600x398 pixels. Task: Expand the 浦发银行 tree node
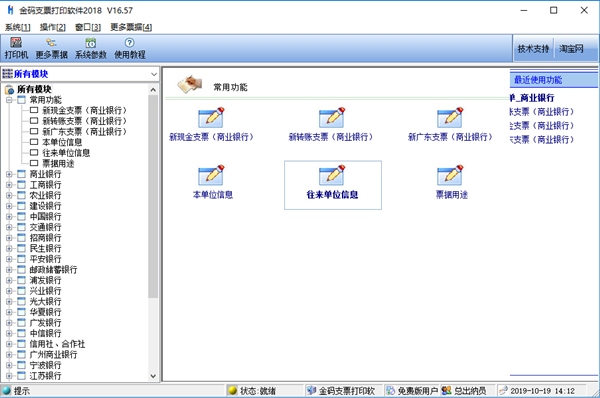click(x=9, y=281)
